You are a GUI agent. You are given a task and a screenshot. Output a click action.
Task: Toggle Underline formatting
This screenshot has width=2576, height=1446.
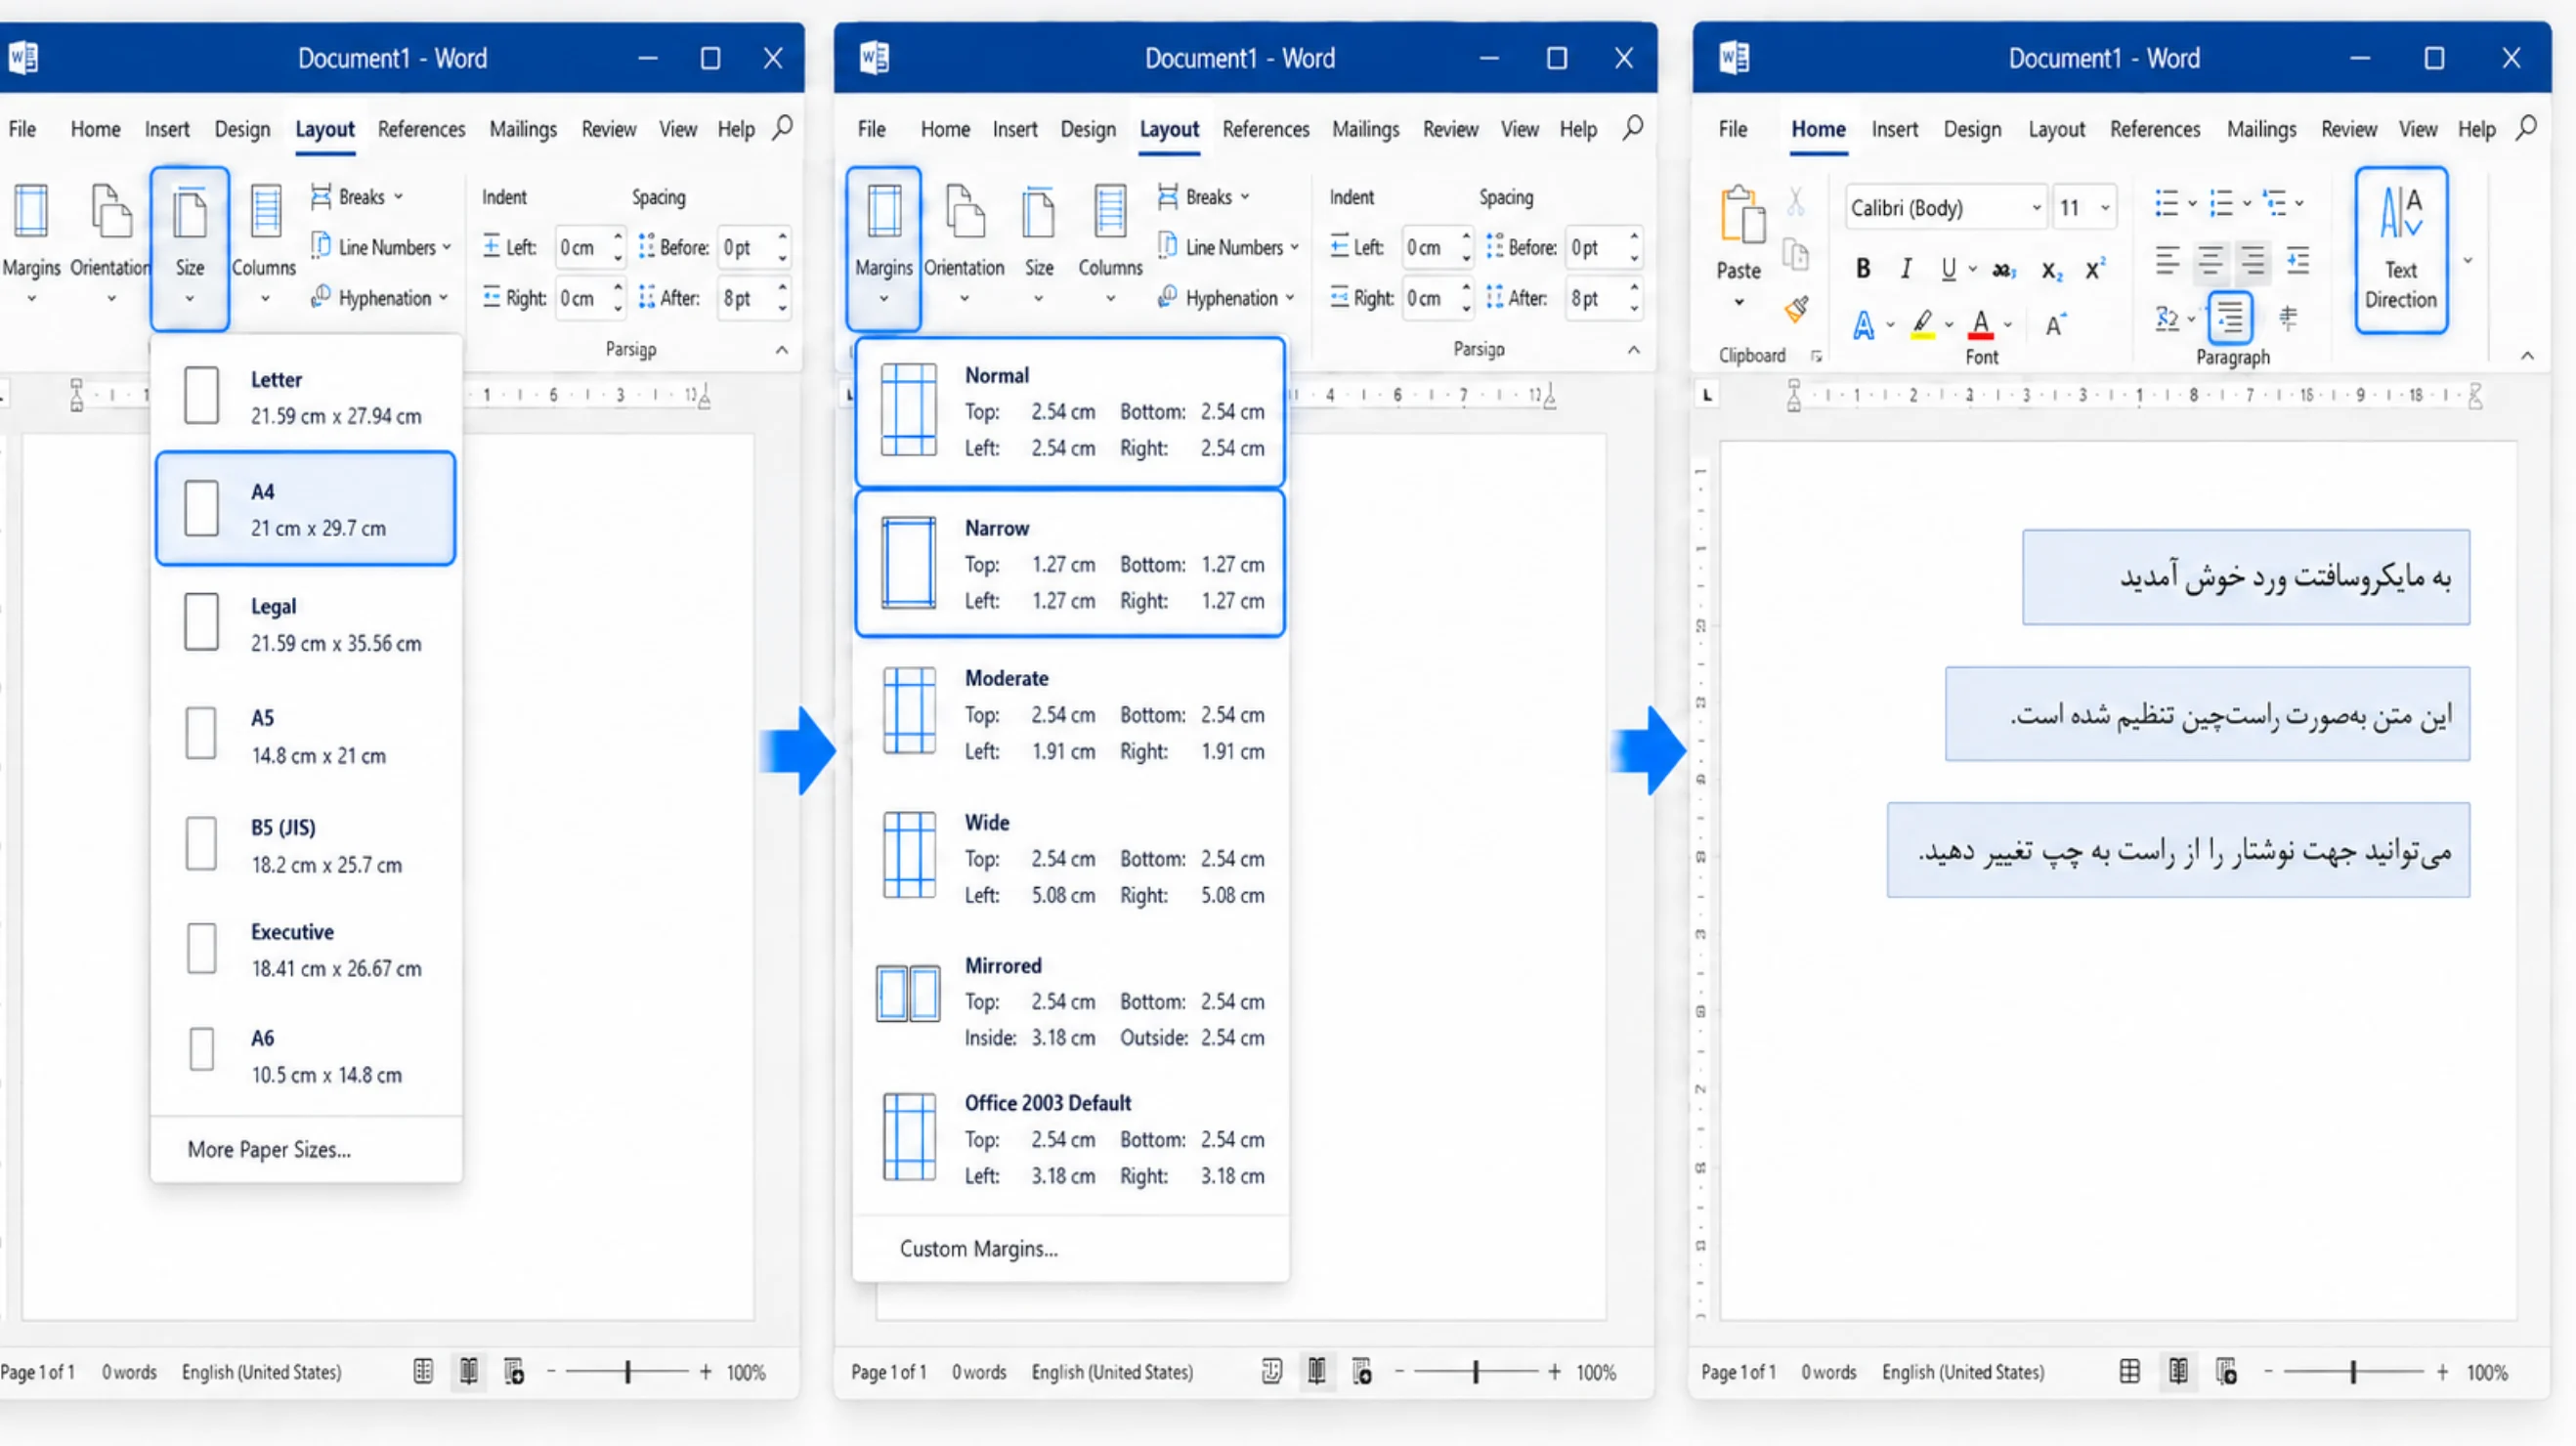(1948, 268)
